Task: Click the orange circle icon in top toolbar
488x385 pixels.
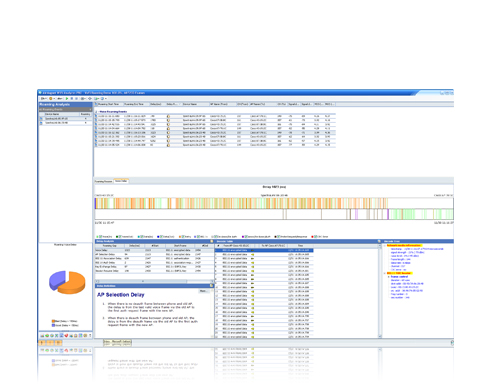Action: tap(51, 99)
